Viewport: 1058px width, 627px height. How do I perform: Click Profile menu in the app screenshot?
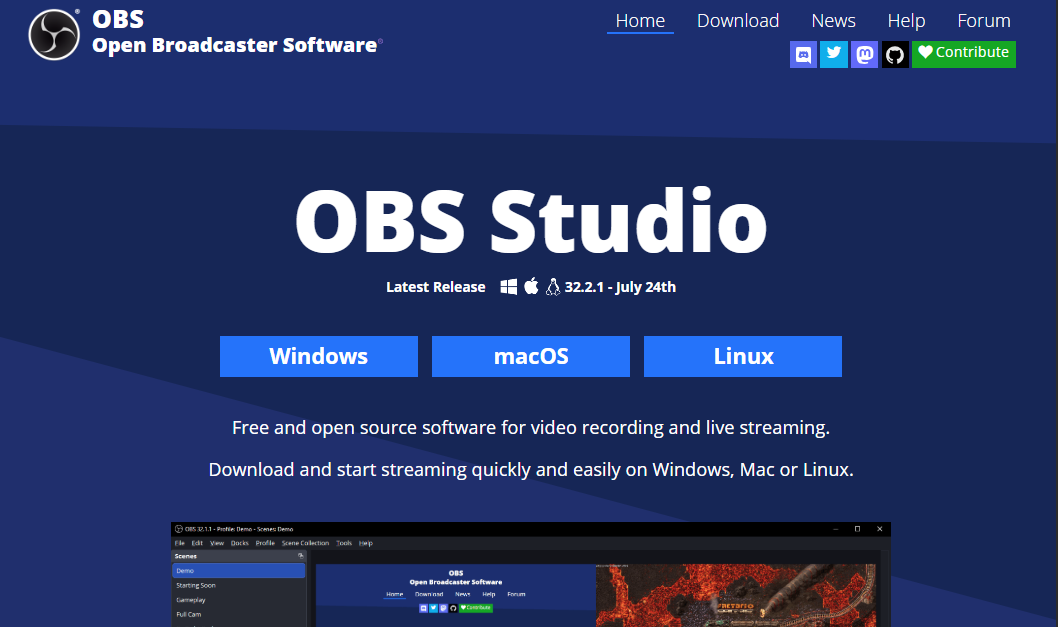point(265,543)
